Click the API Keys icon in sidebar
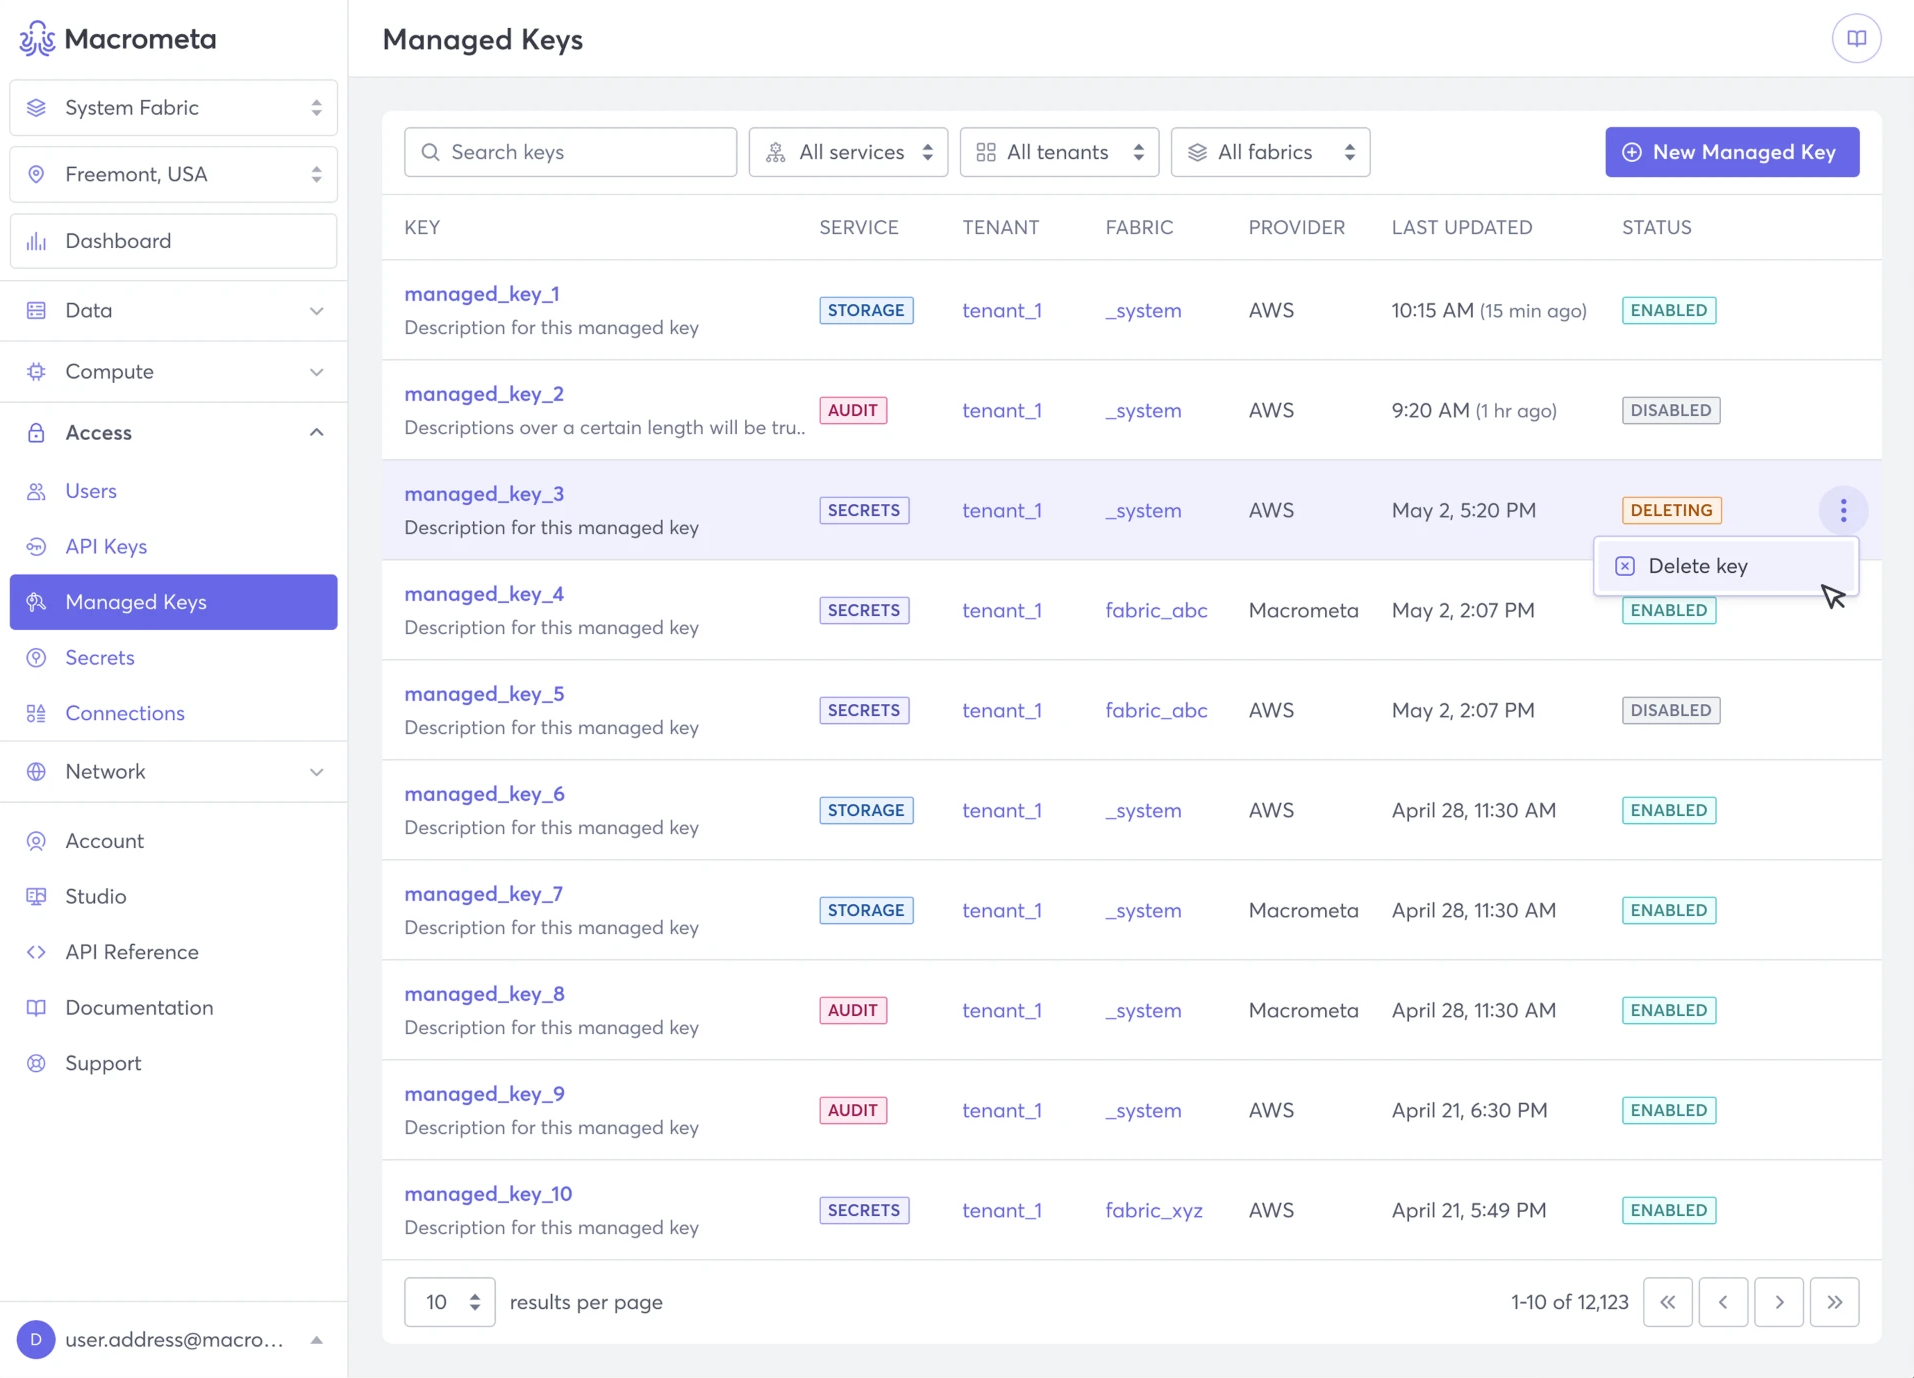This screenshot has width=1914, height=1378. click(37, 546)
